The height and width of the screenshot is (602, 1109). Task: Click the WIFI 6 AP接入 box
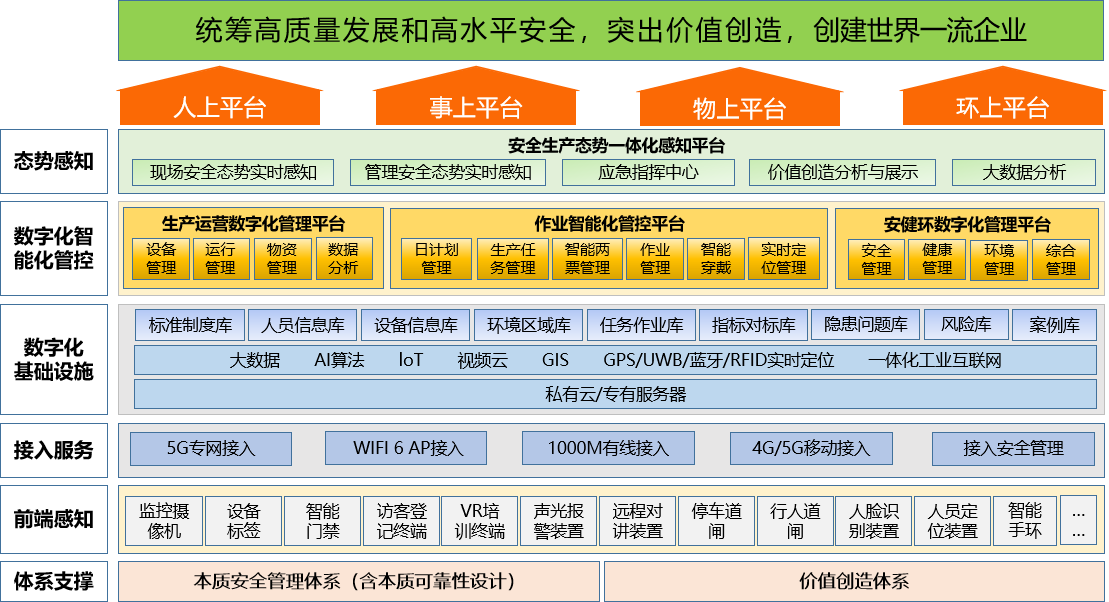coord(406,448)
